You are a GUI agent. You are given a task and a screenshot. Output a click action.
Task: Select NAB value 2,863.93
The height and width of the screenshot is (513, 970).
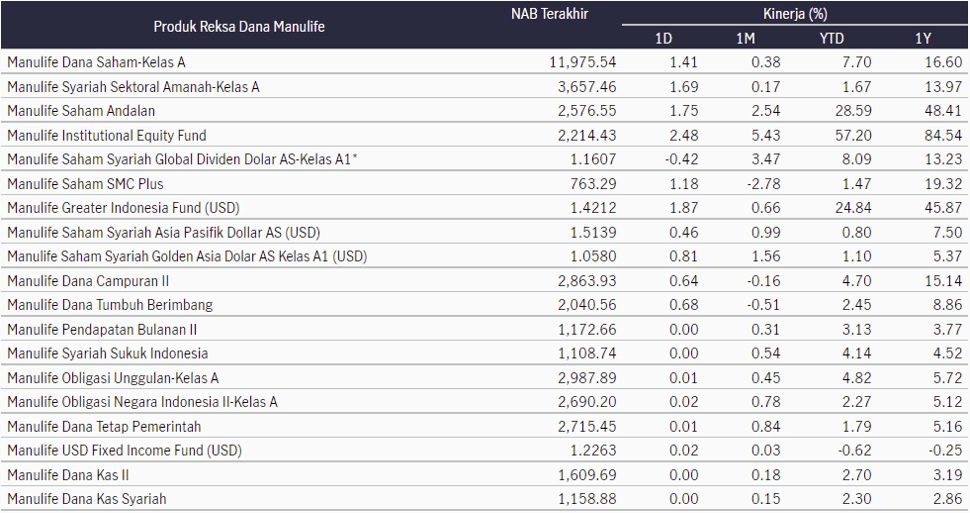[x=587, y=281]
